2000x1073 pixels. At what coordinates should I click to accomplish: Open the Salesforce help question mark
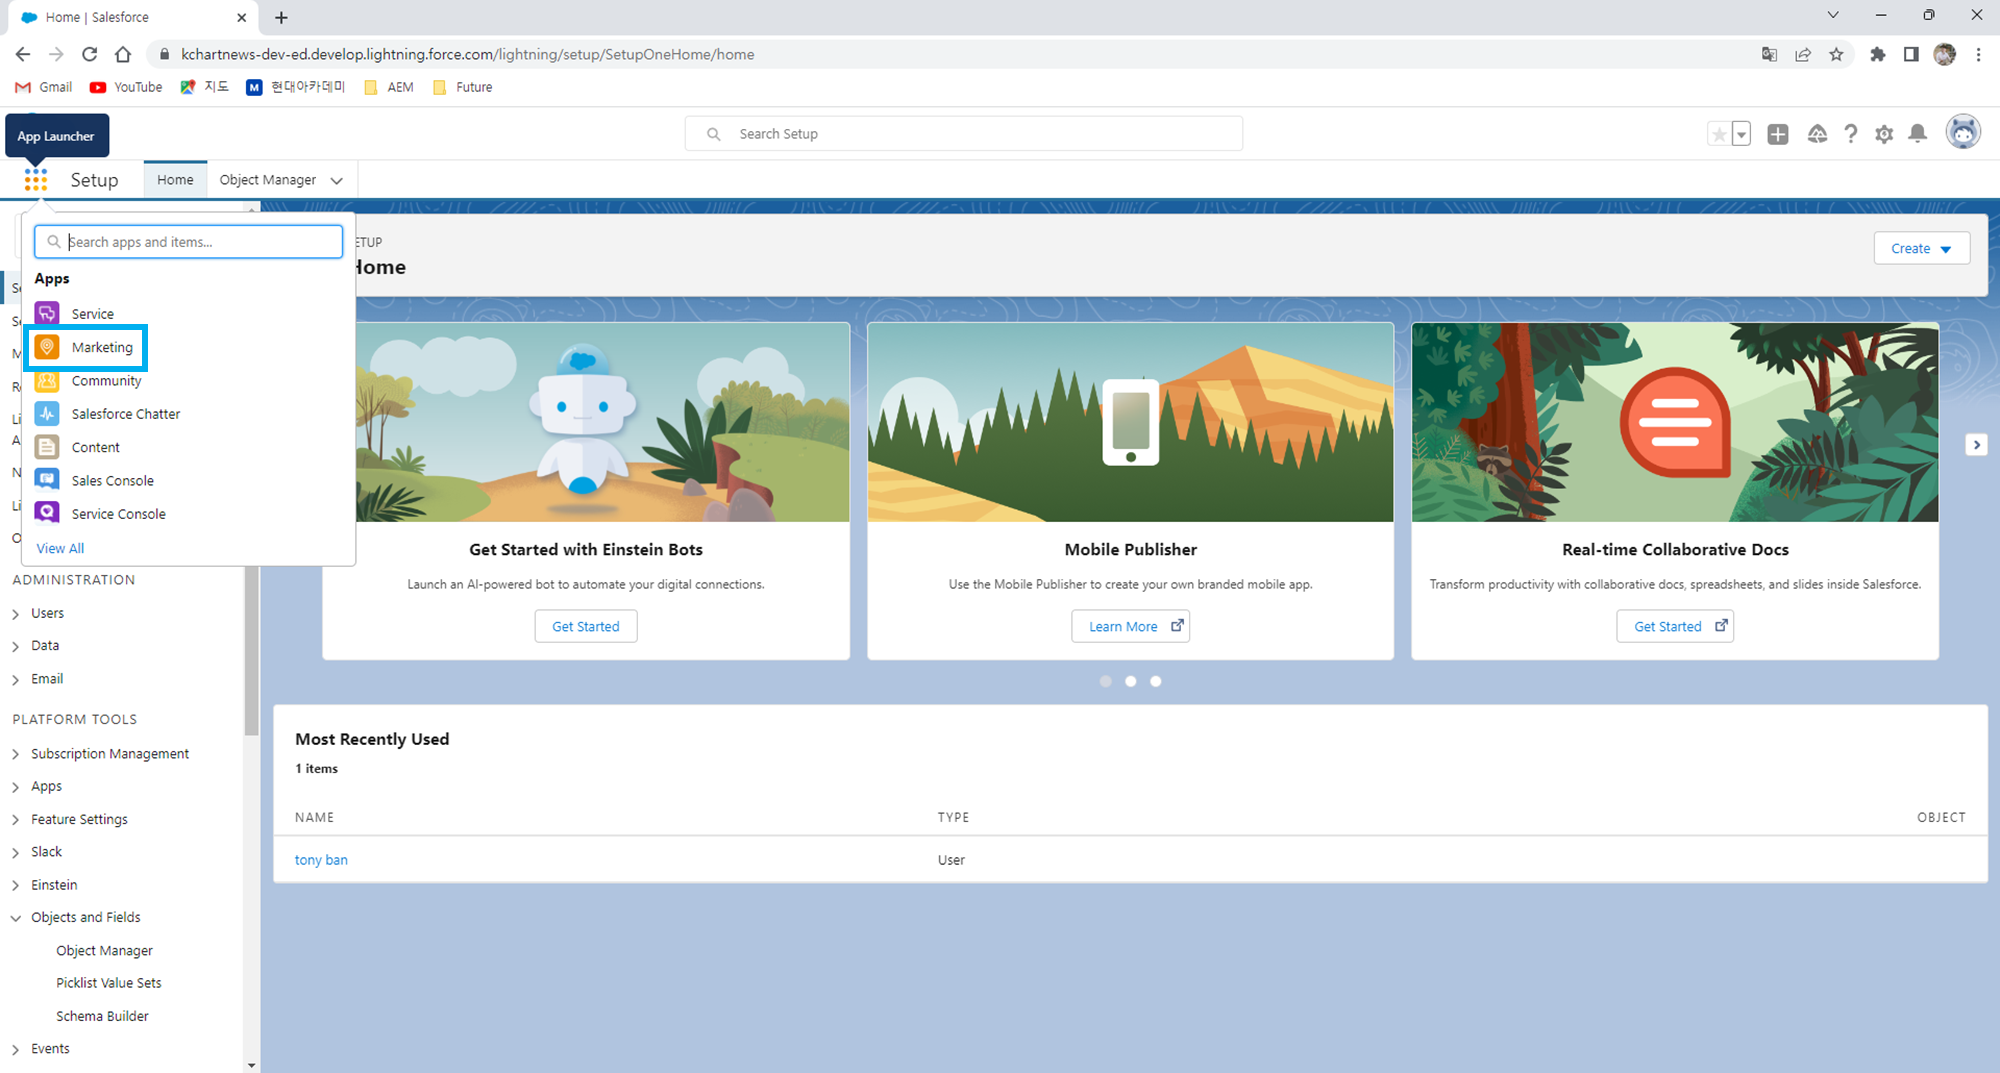point(1851,134)
